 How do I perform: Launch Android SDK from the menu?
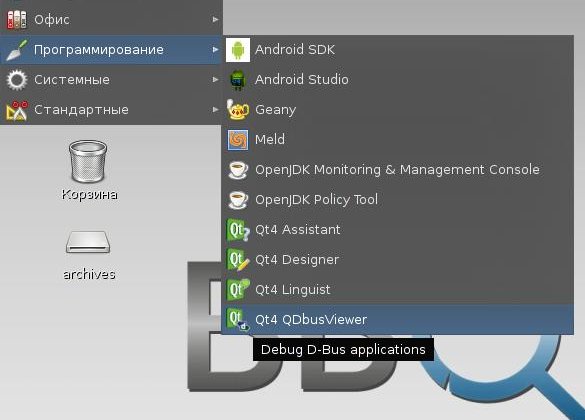tap(398, 50)
